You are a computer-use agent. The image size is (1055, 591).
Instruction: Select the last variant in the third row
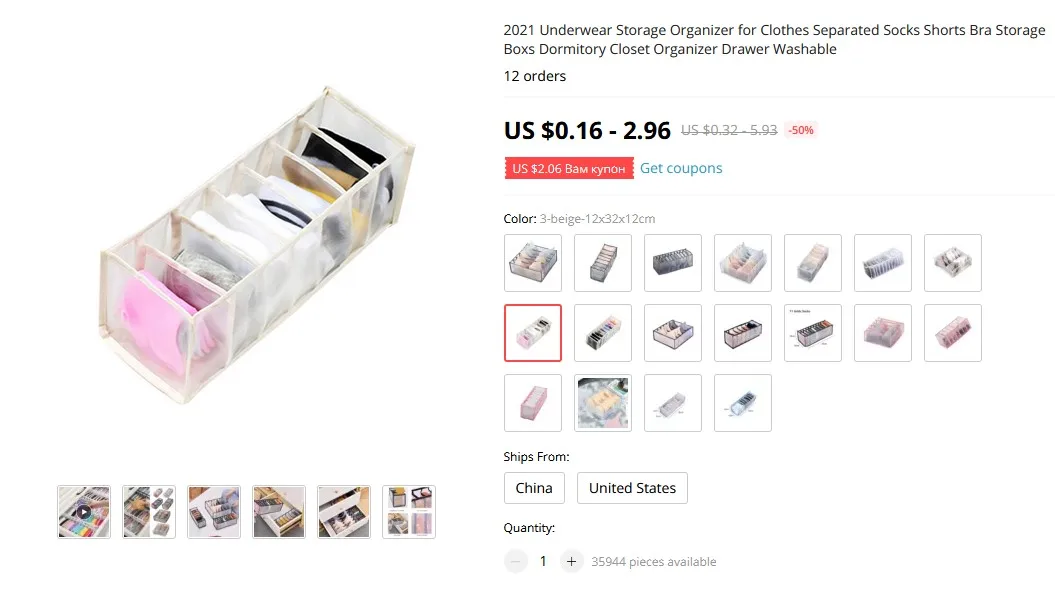pos(743,403)
